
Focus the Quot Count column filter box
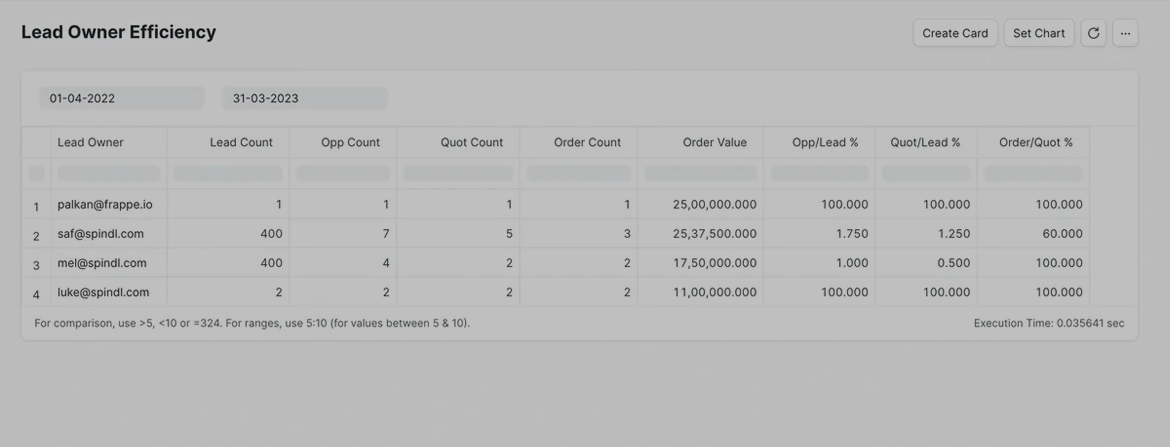tap(458, 173)
